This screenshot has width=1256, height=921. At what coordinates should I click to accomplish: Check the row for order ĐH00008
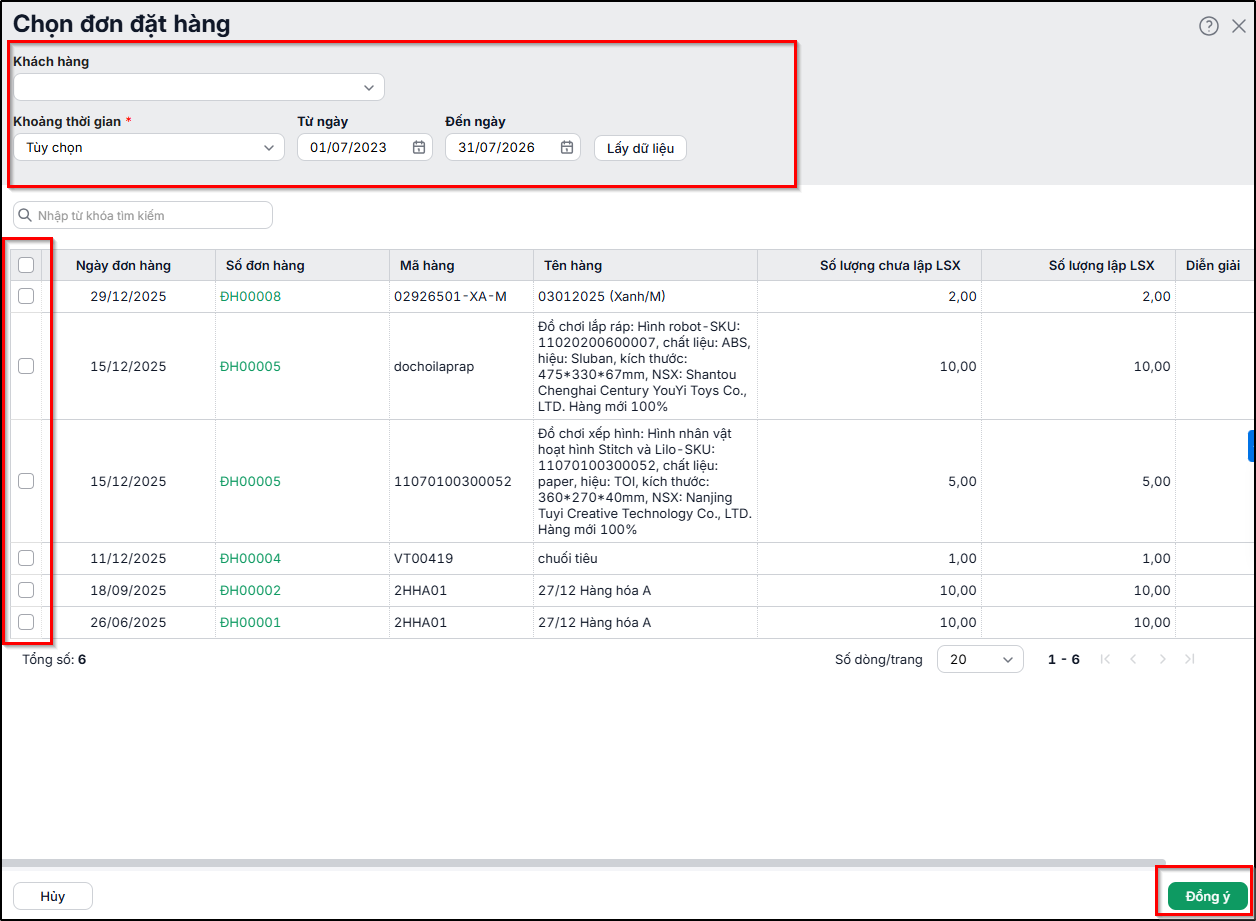pyautogui.click(x=26, y=296)
